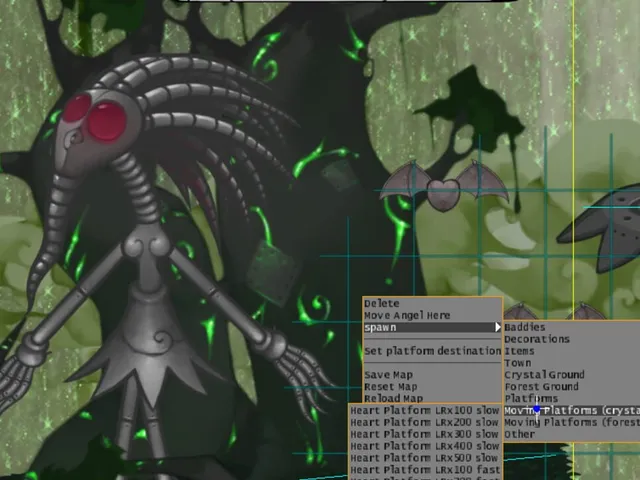Spawn Heart Platform LRx300 slow
The image size is (640, 480).
[425, 434]
